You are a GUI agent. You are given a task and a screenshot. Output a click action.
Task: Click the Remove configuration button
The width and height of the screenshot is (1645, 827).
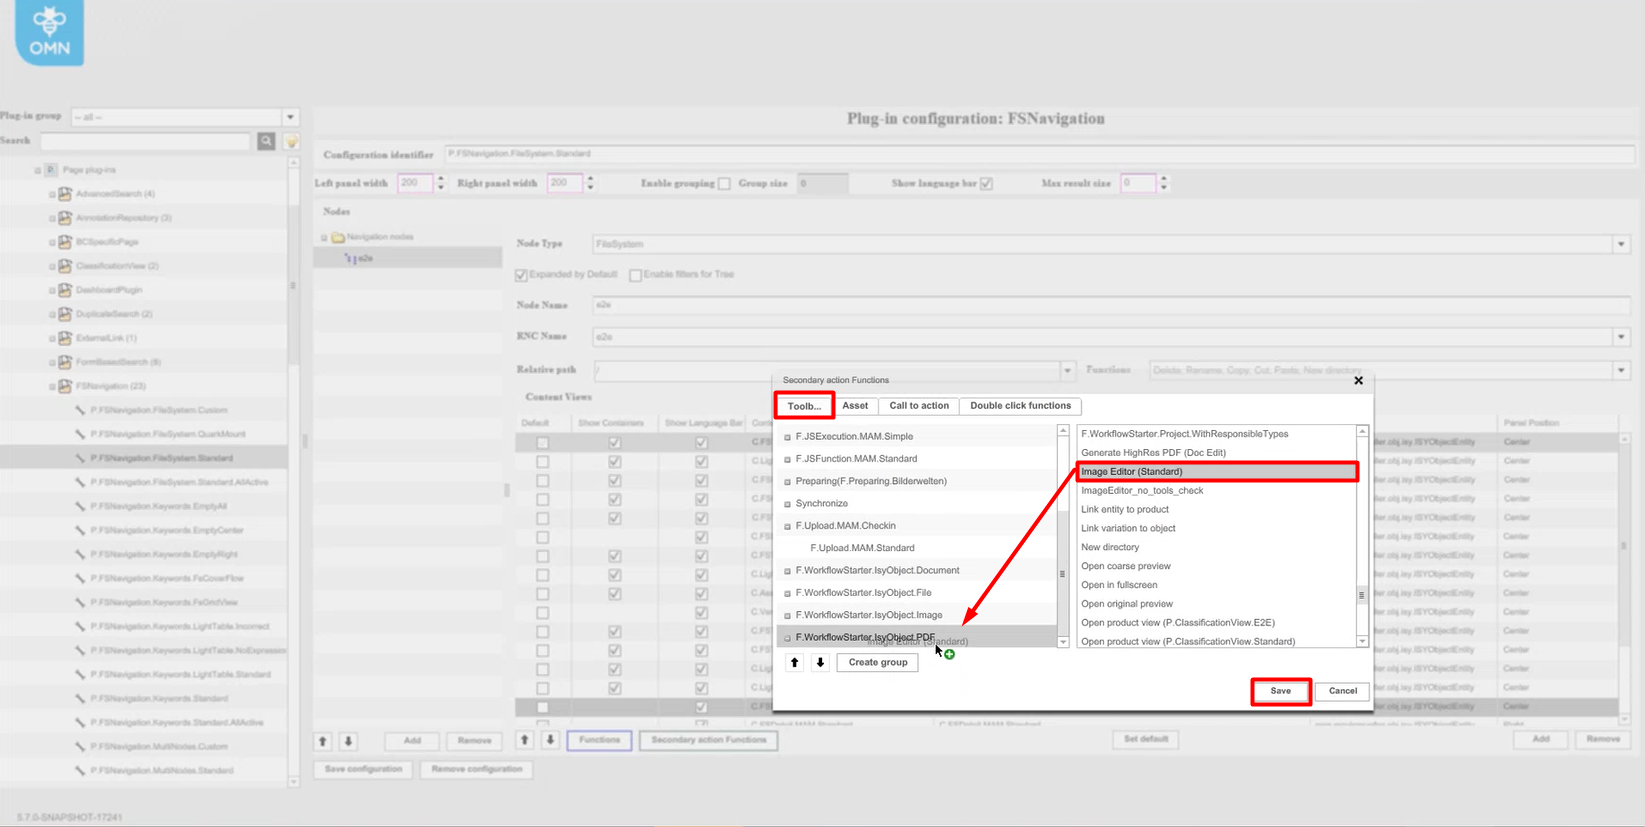pyautogui.click(x=477, y=769)
